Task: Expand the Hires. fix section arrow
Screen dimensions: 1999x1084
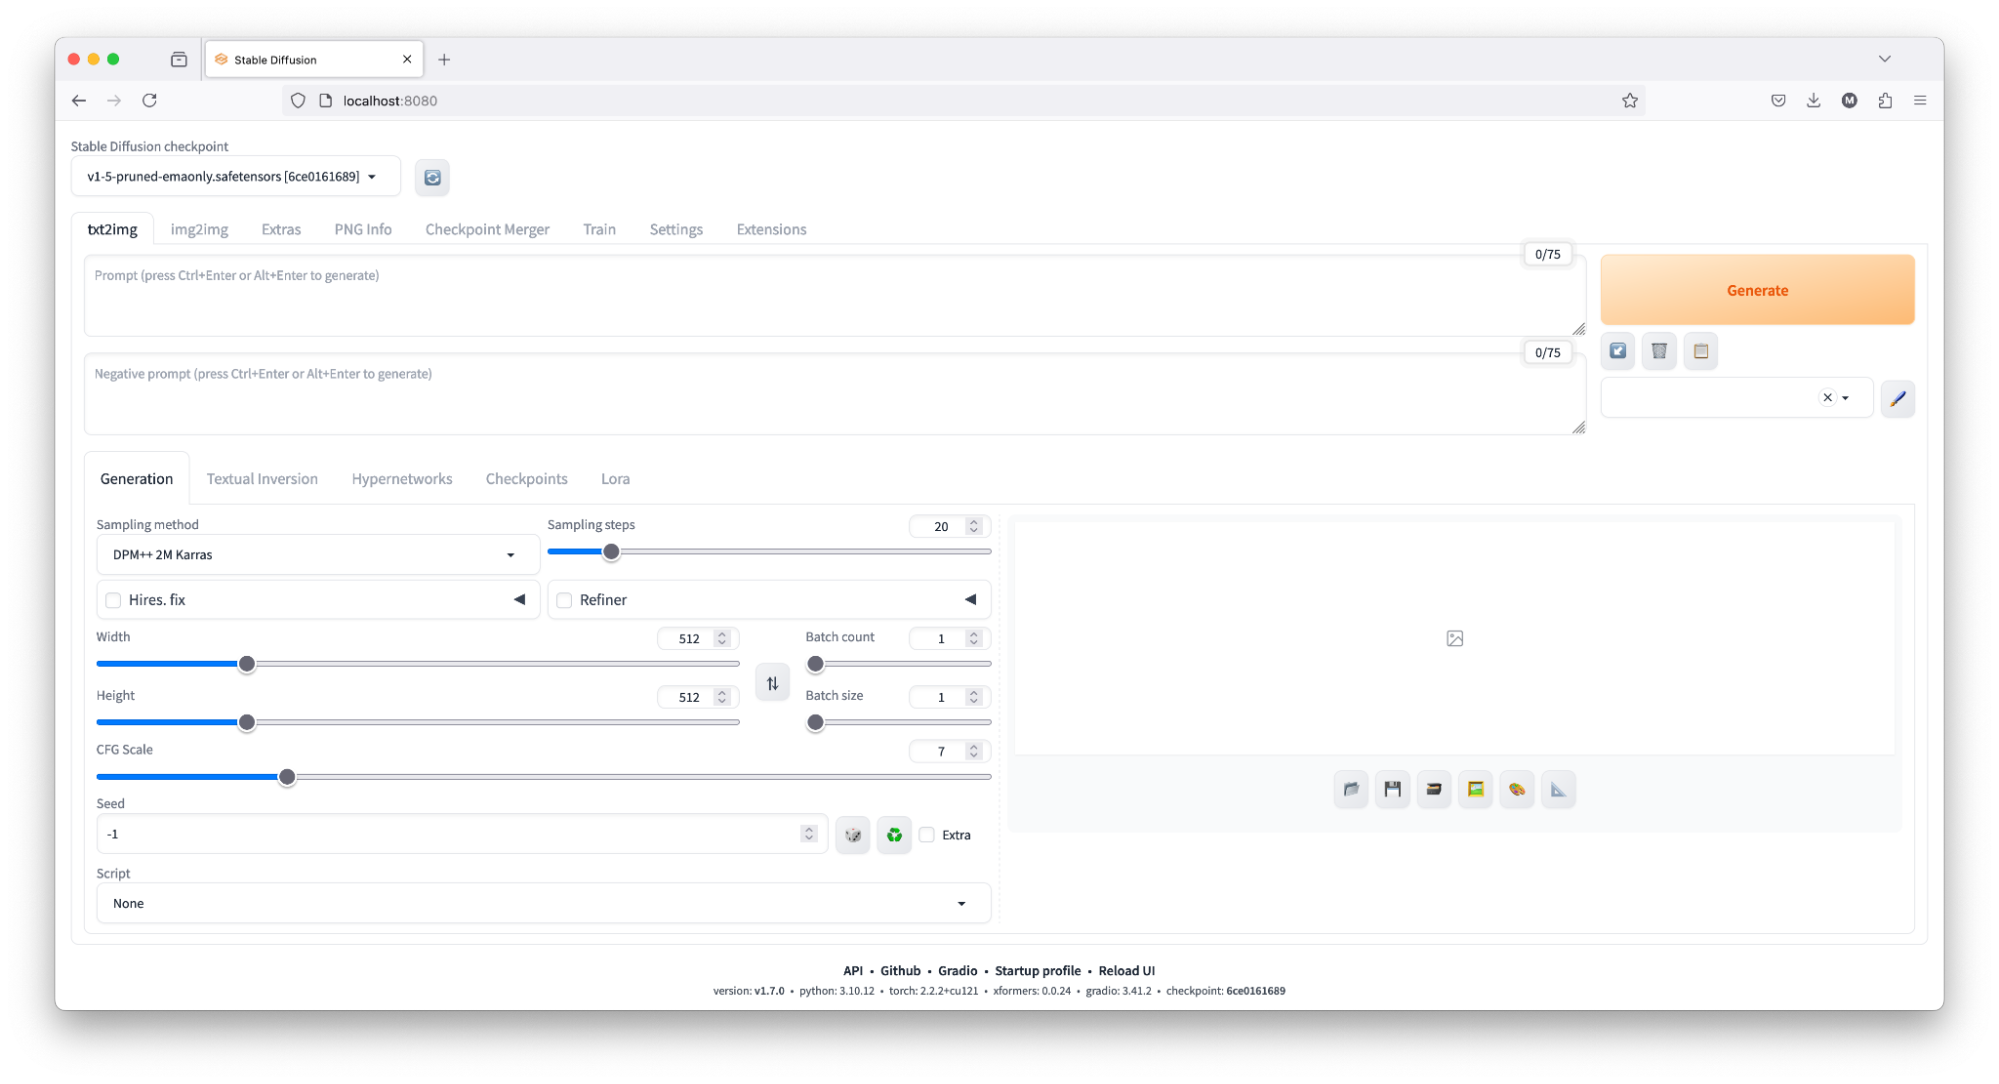Action: [x=519, y=600]
